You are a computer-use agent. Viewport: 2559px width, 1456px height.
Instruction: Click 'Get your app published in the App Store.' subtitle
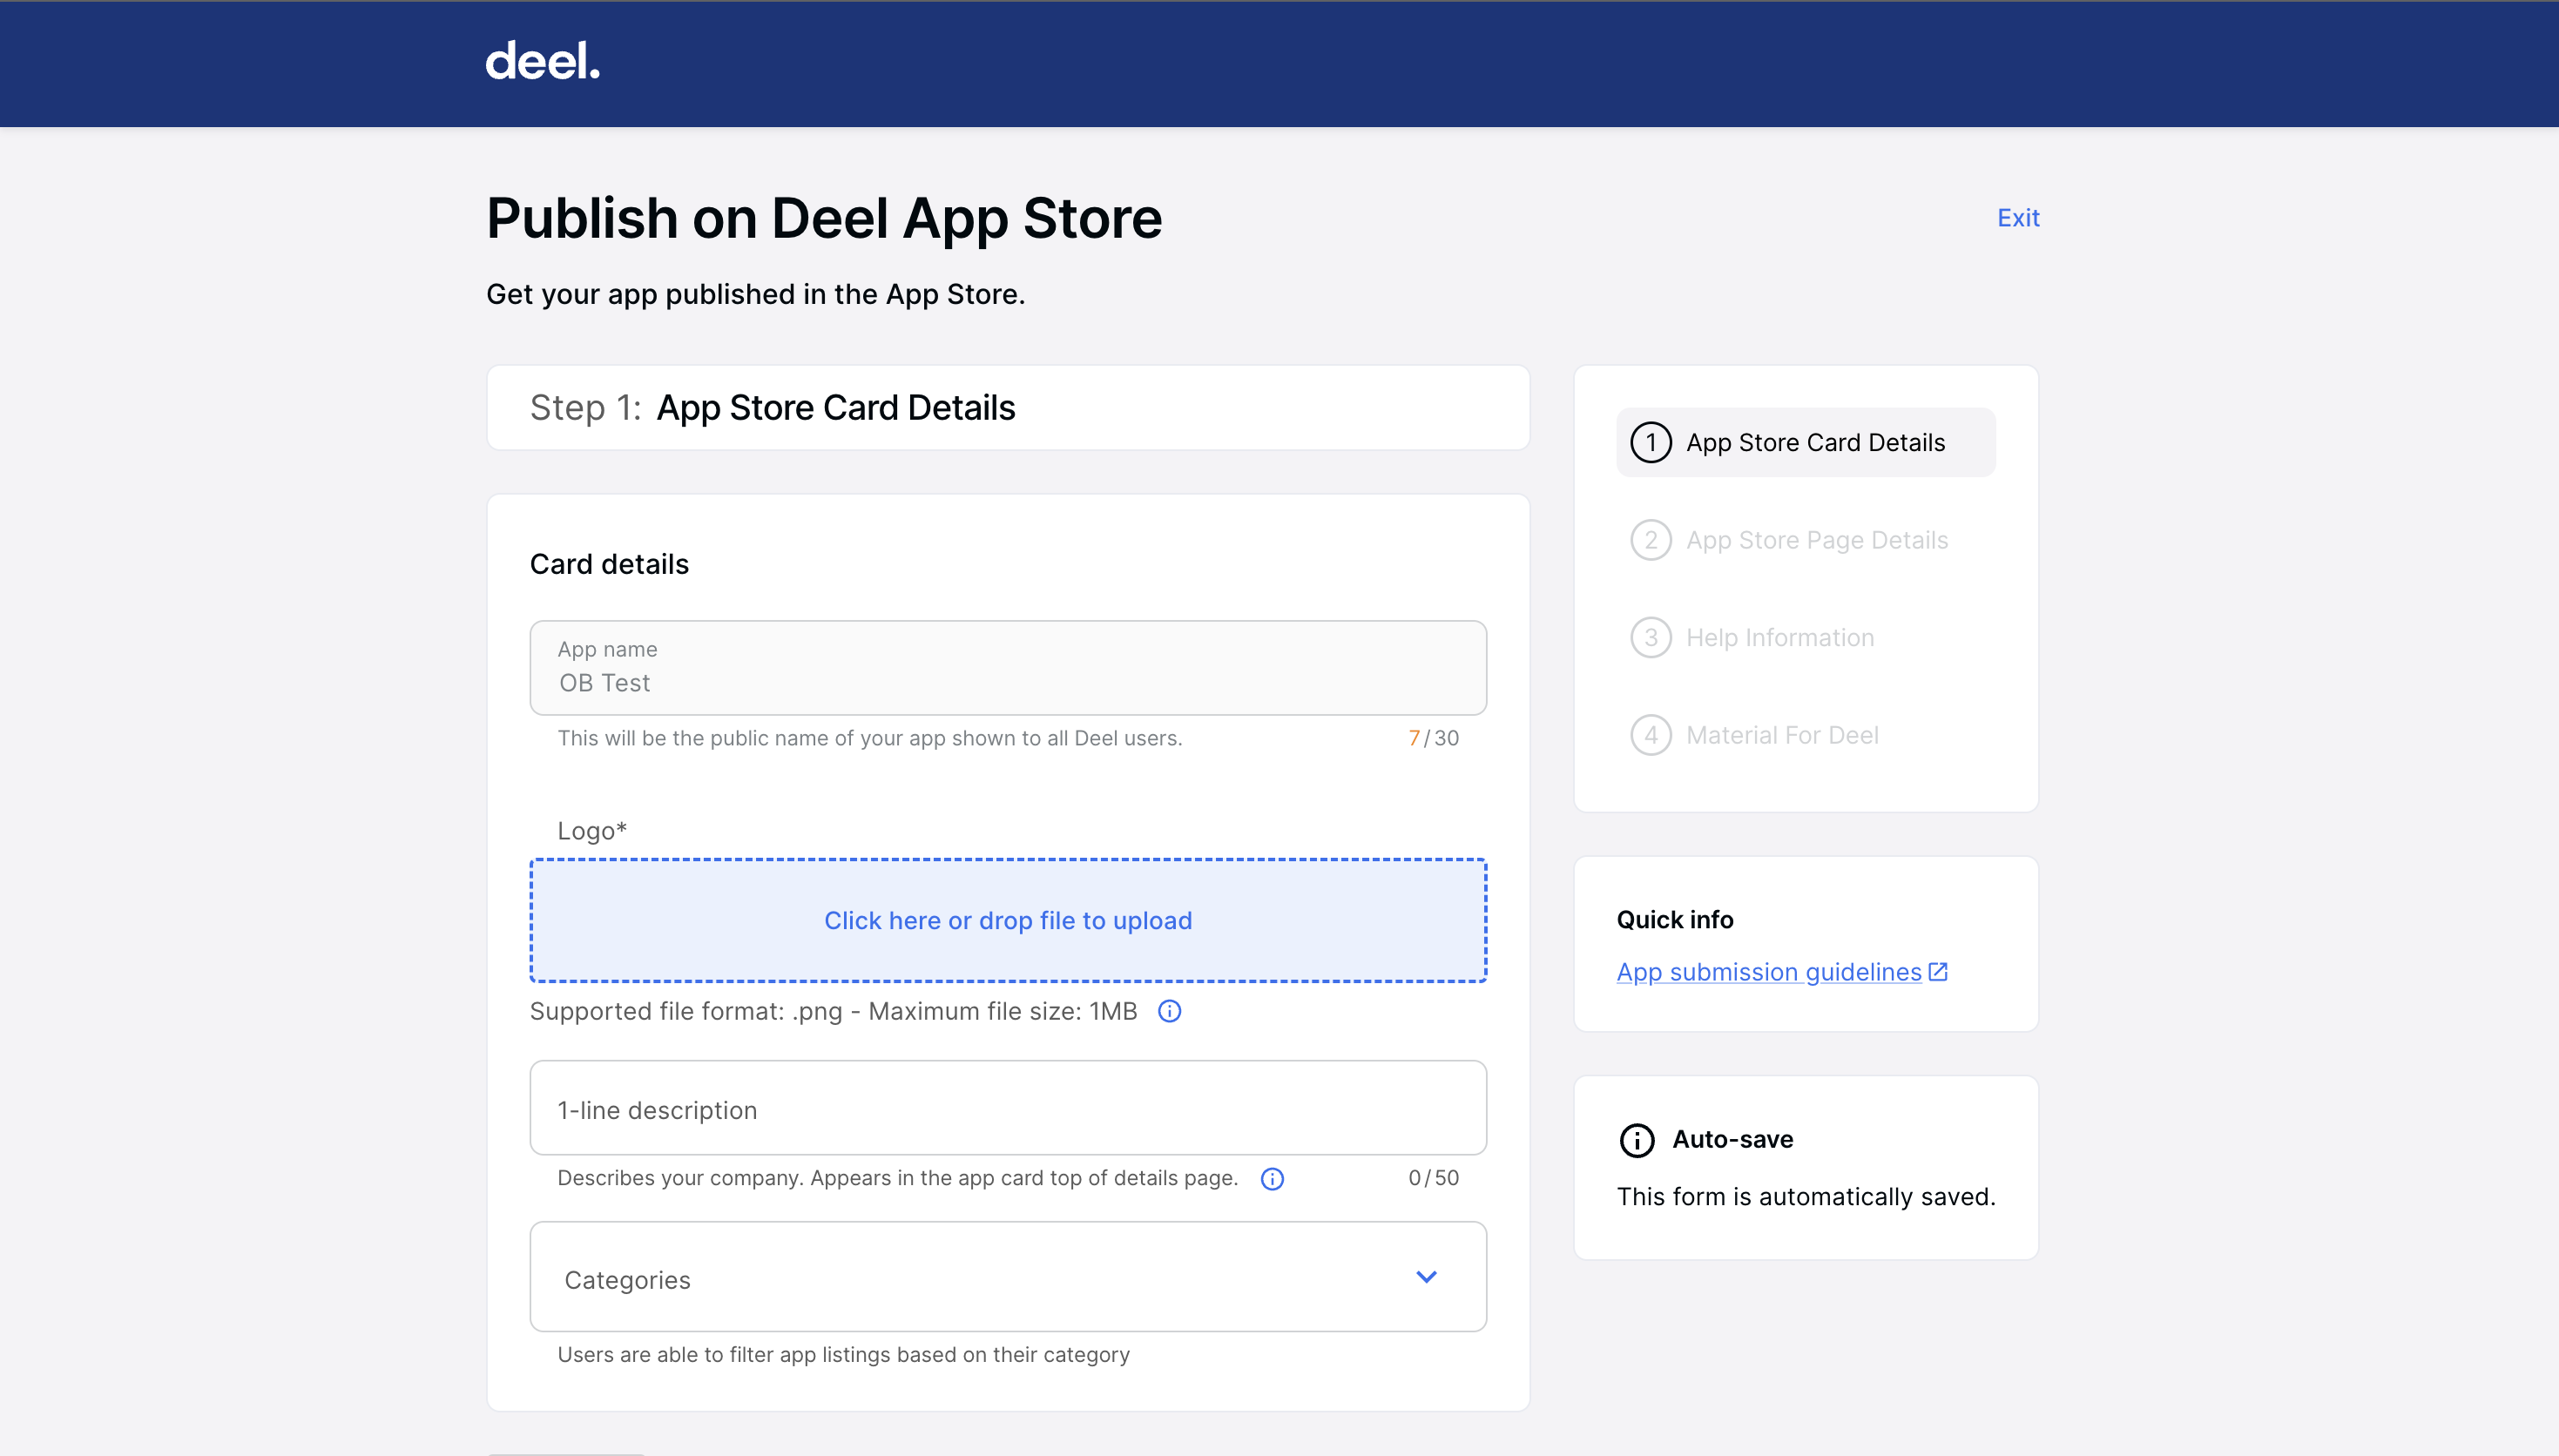click(756, 294)
